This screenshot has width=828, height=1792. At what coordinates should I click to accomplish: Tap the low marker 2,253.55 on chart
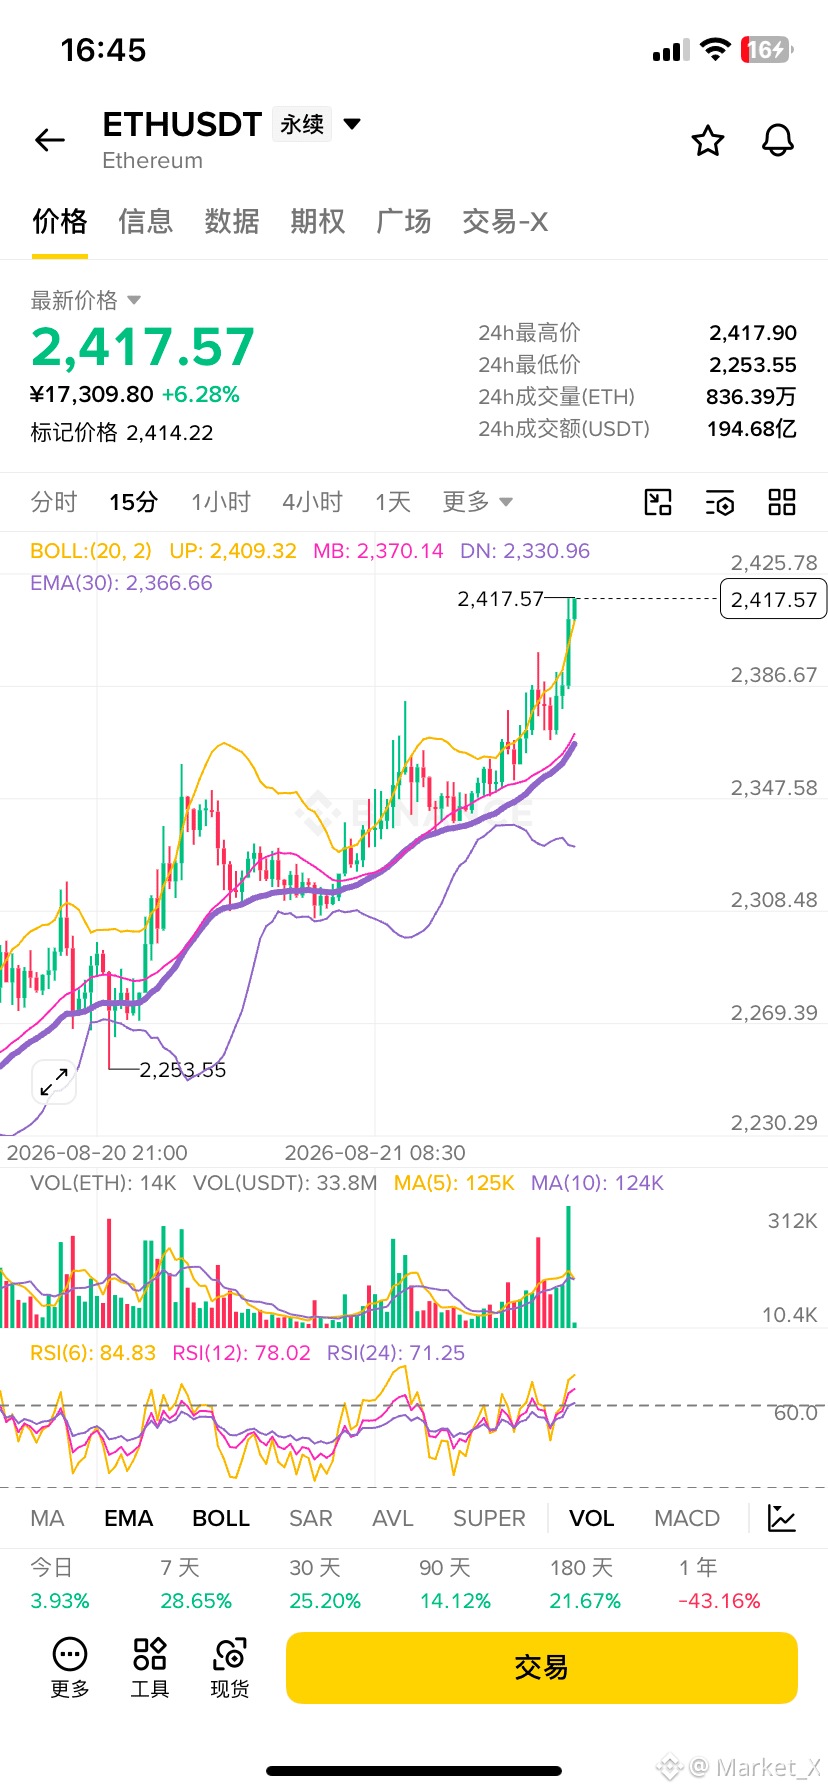pyautogui.click(x=183, y=1070)
